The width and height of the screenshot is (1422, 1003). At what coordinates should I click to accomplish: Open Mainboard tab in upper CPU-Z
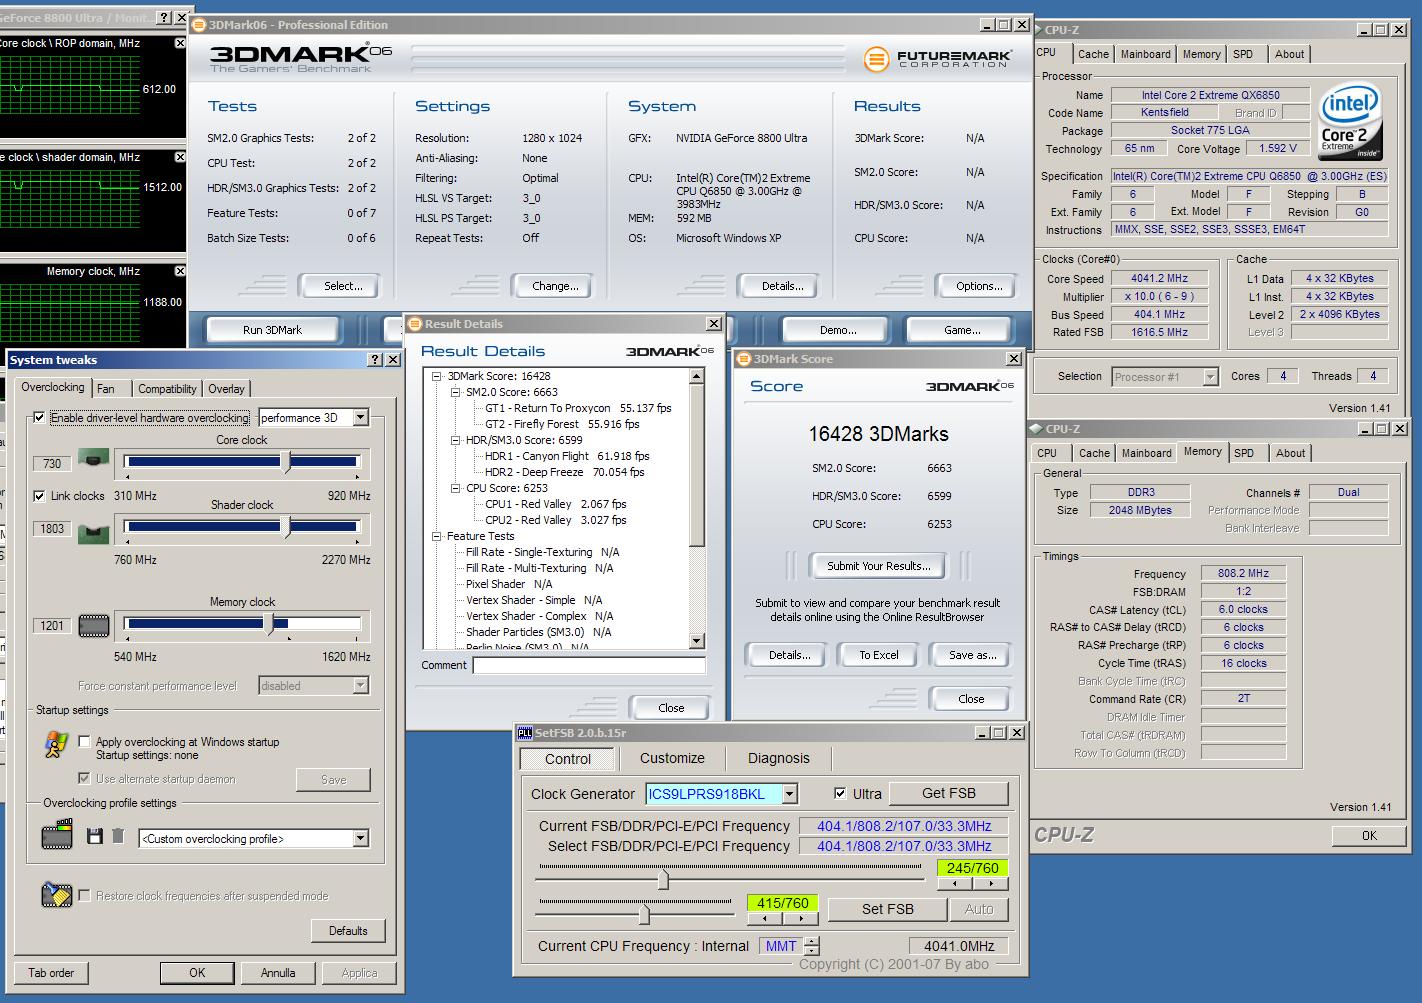coord(1145,54)
